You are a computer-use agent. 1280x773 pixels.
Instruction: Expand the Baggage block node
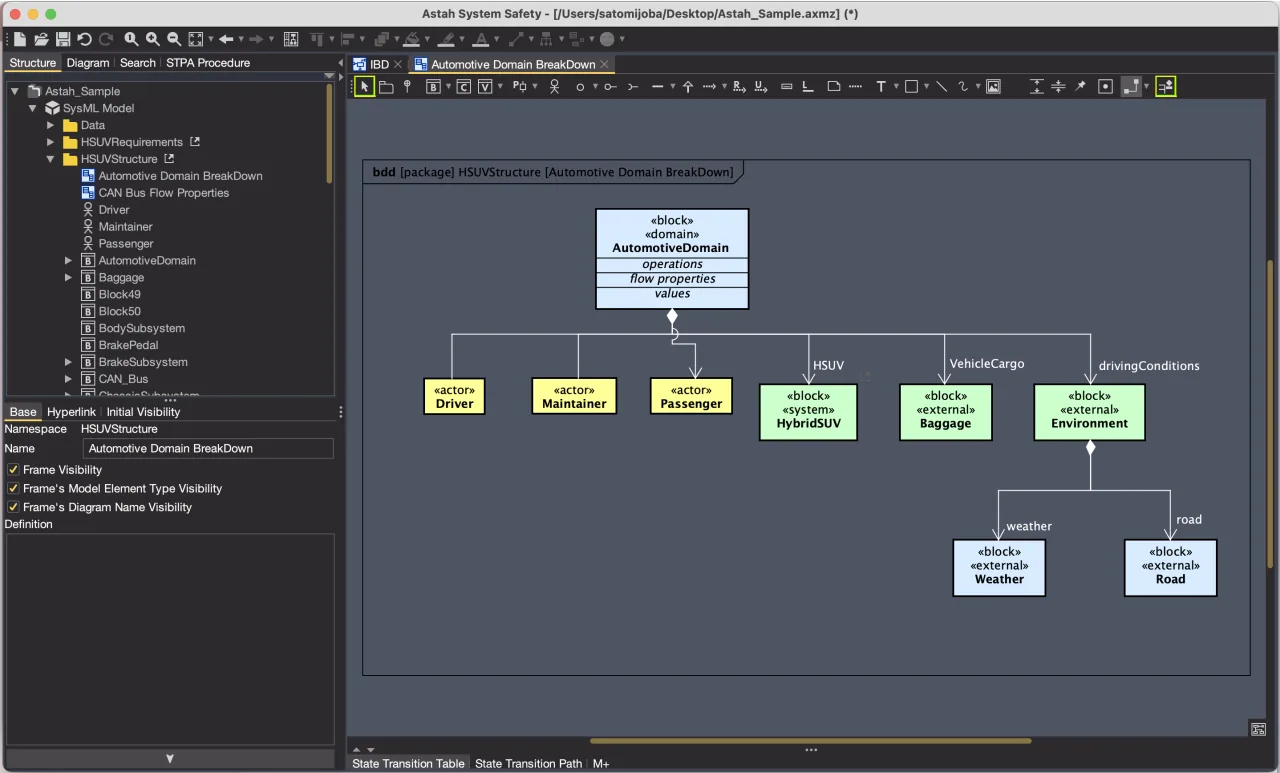coord(69,277)
